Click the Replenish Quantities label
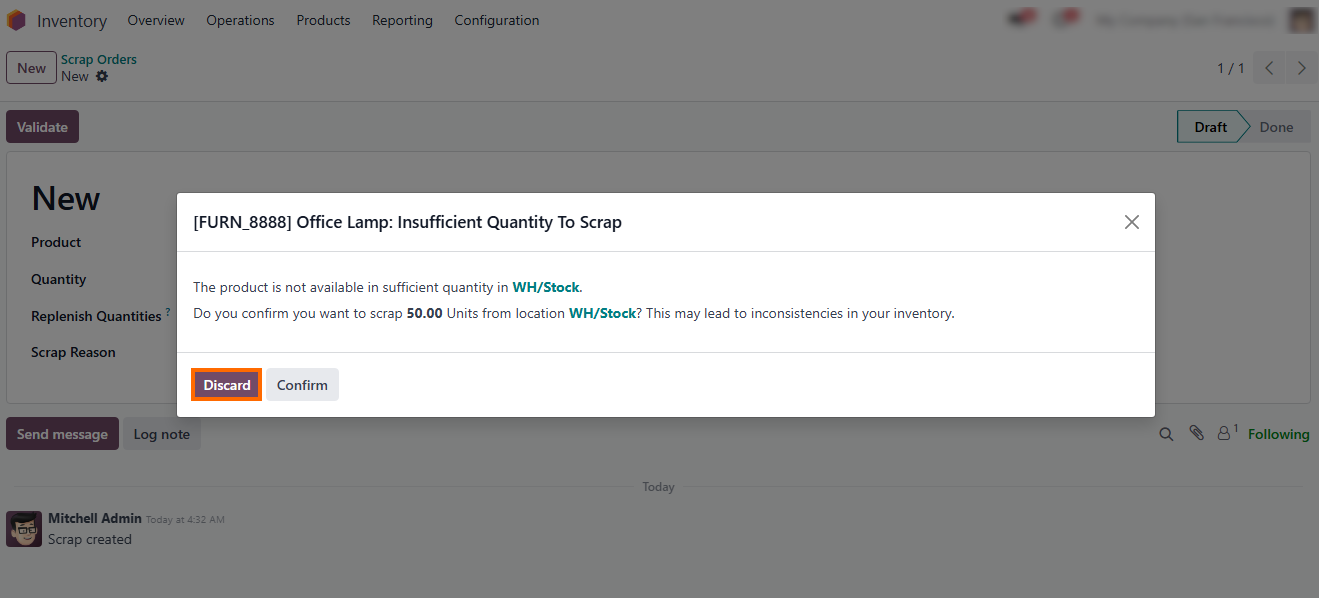 (x=96, y=316)
